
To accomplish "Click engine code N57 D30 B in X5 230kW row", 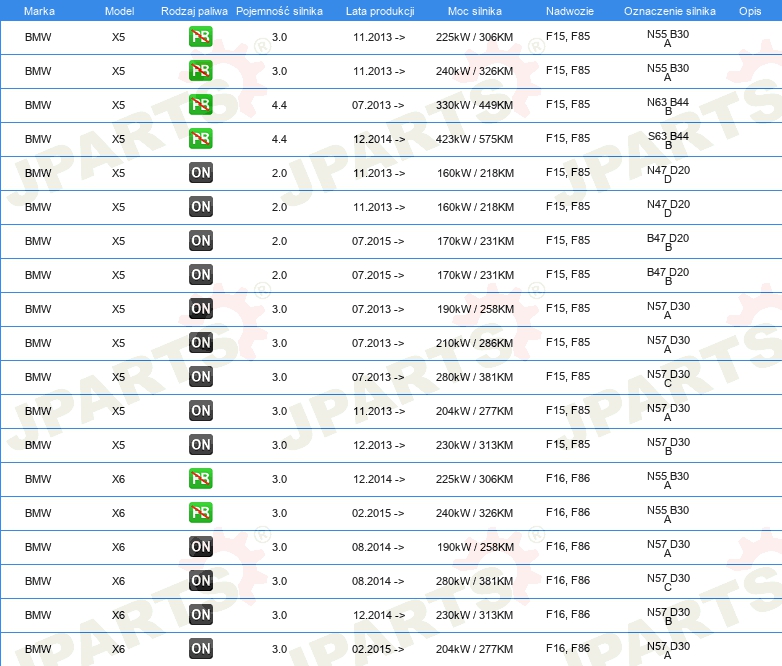I will click(668, 446).
